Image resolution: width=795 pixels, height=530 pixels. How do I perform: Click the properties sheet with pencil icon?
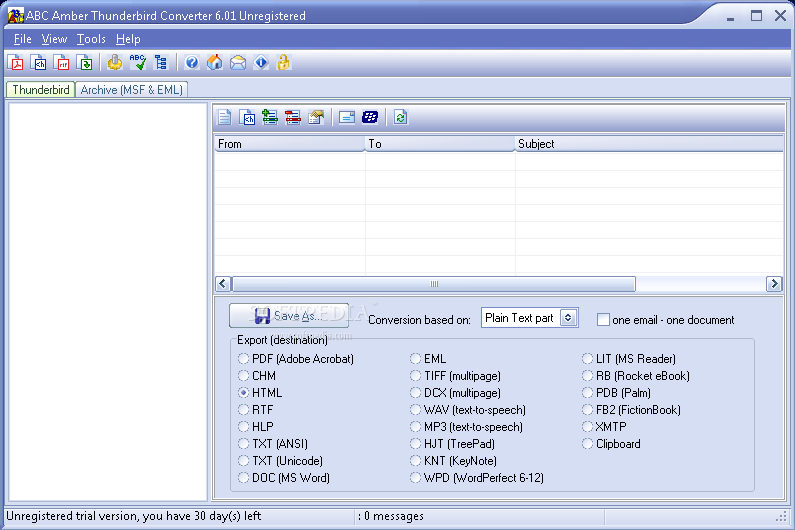316,117
